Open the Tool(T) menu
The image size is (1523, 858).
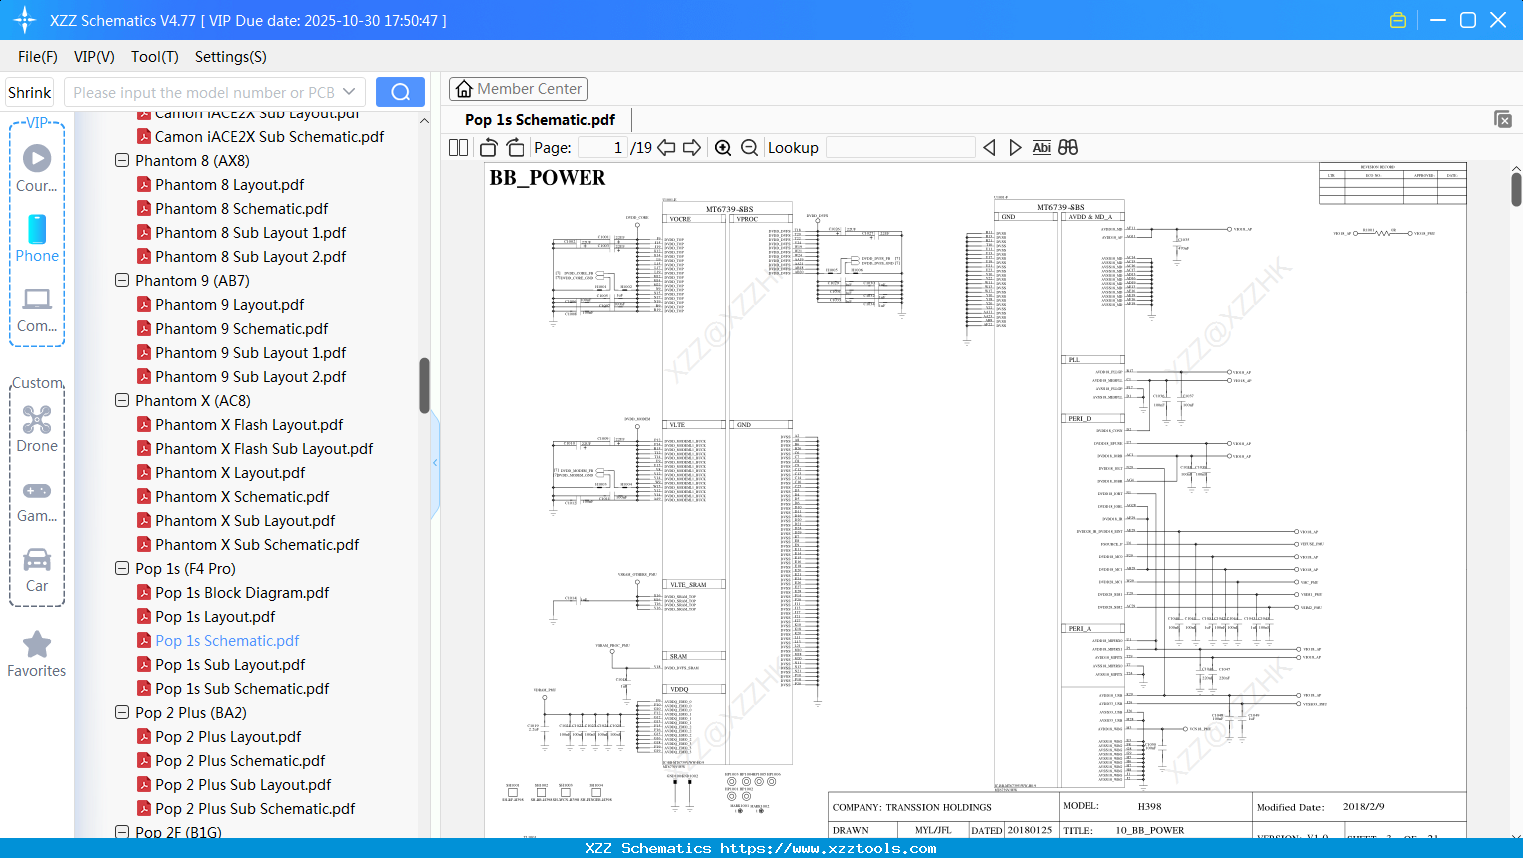pos(154,57)
